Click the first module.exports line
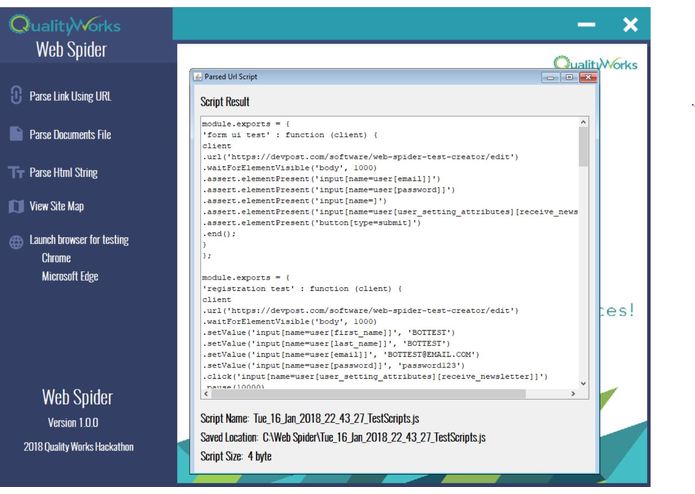 [246, 124]
